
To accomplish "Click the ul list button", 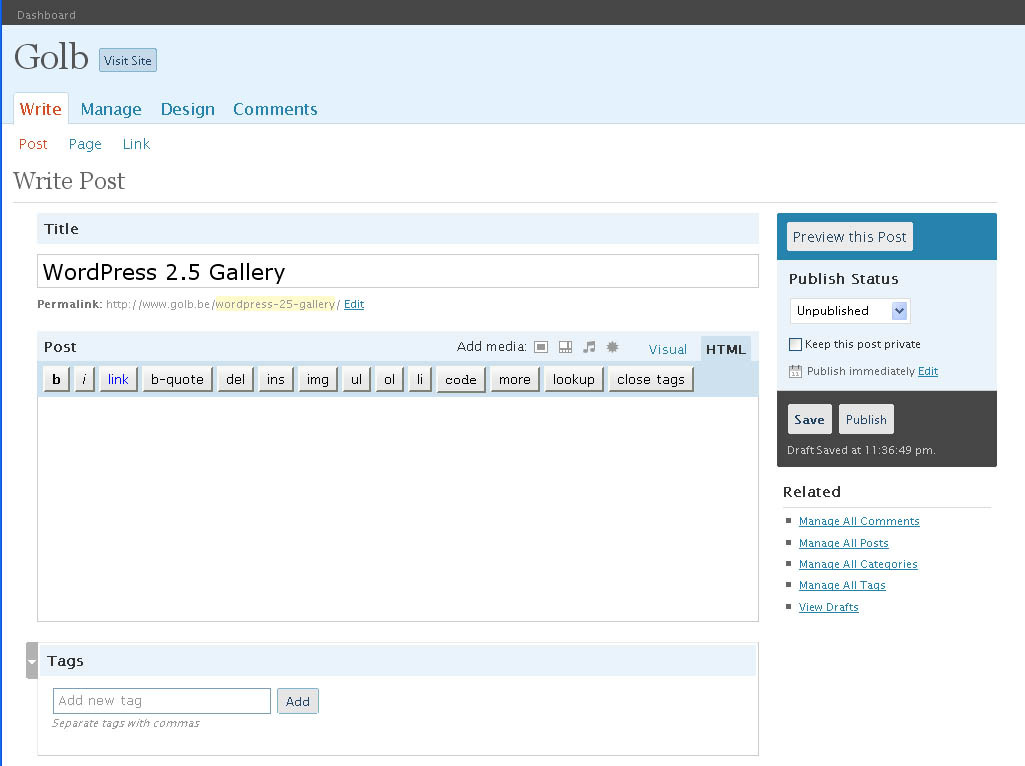I will pos(356,379).
